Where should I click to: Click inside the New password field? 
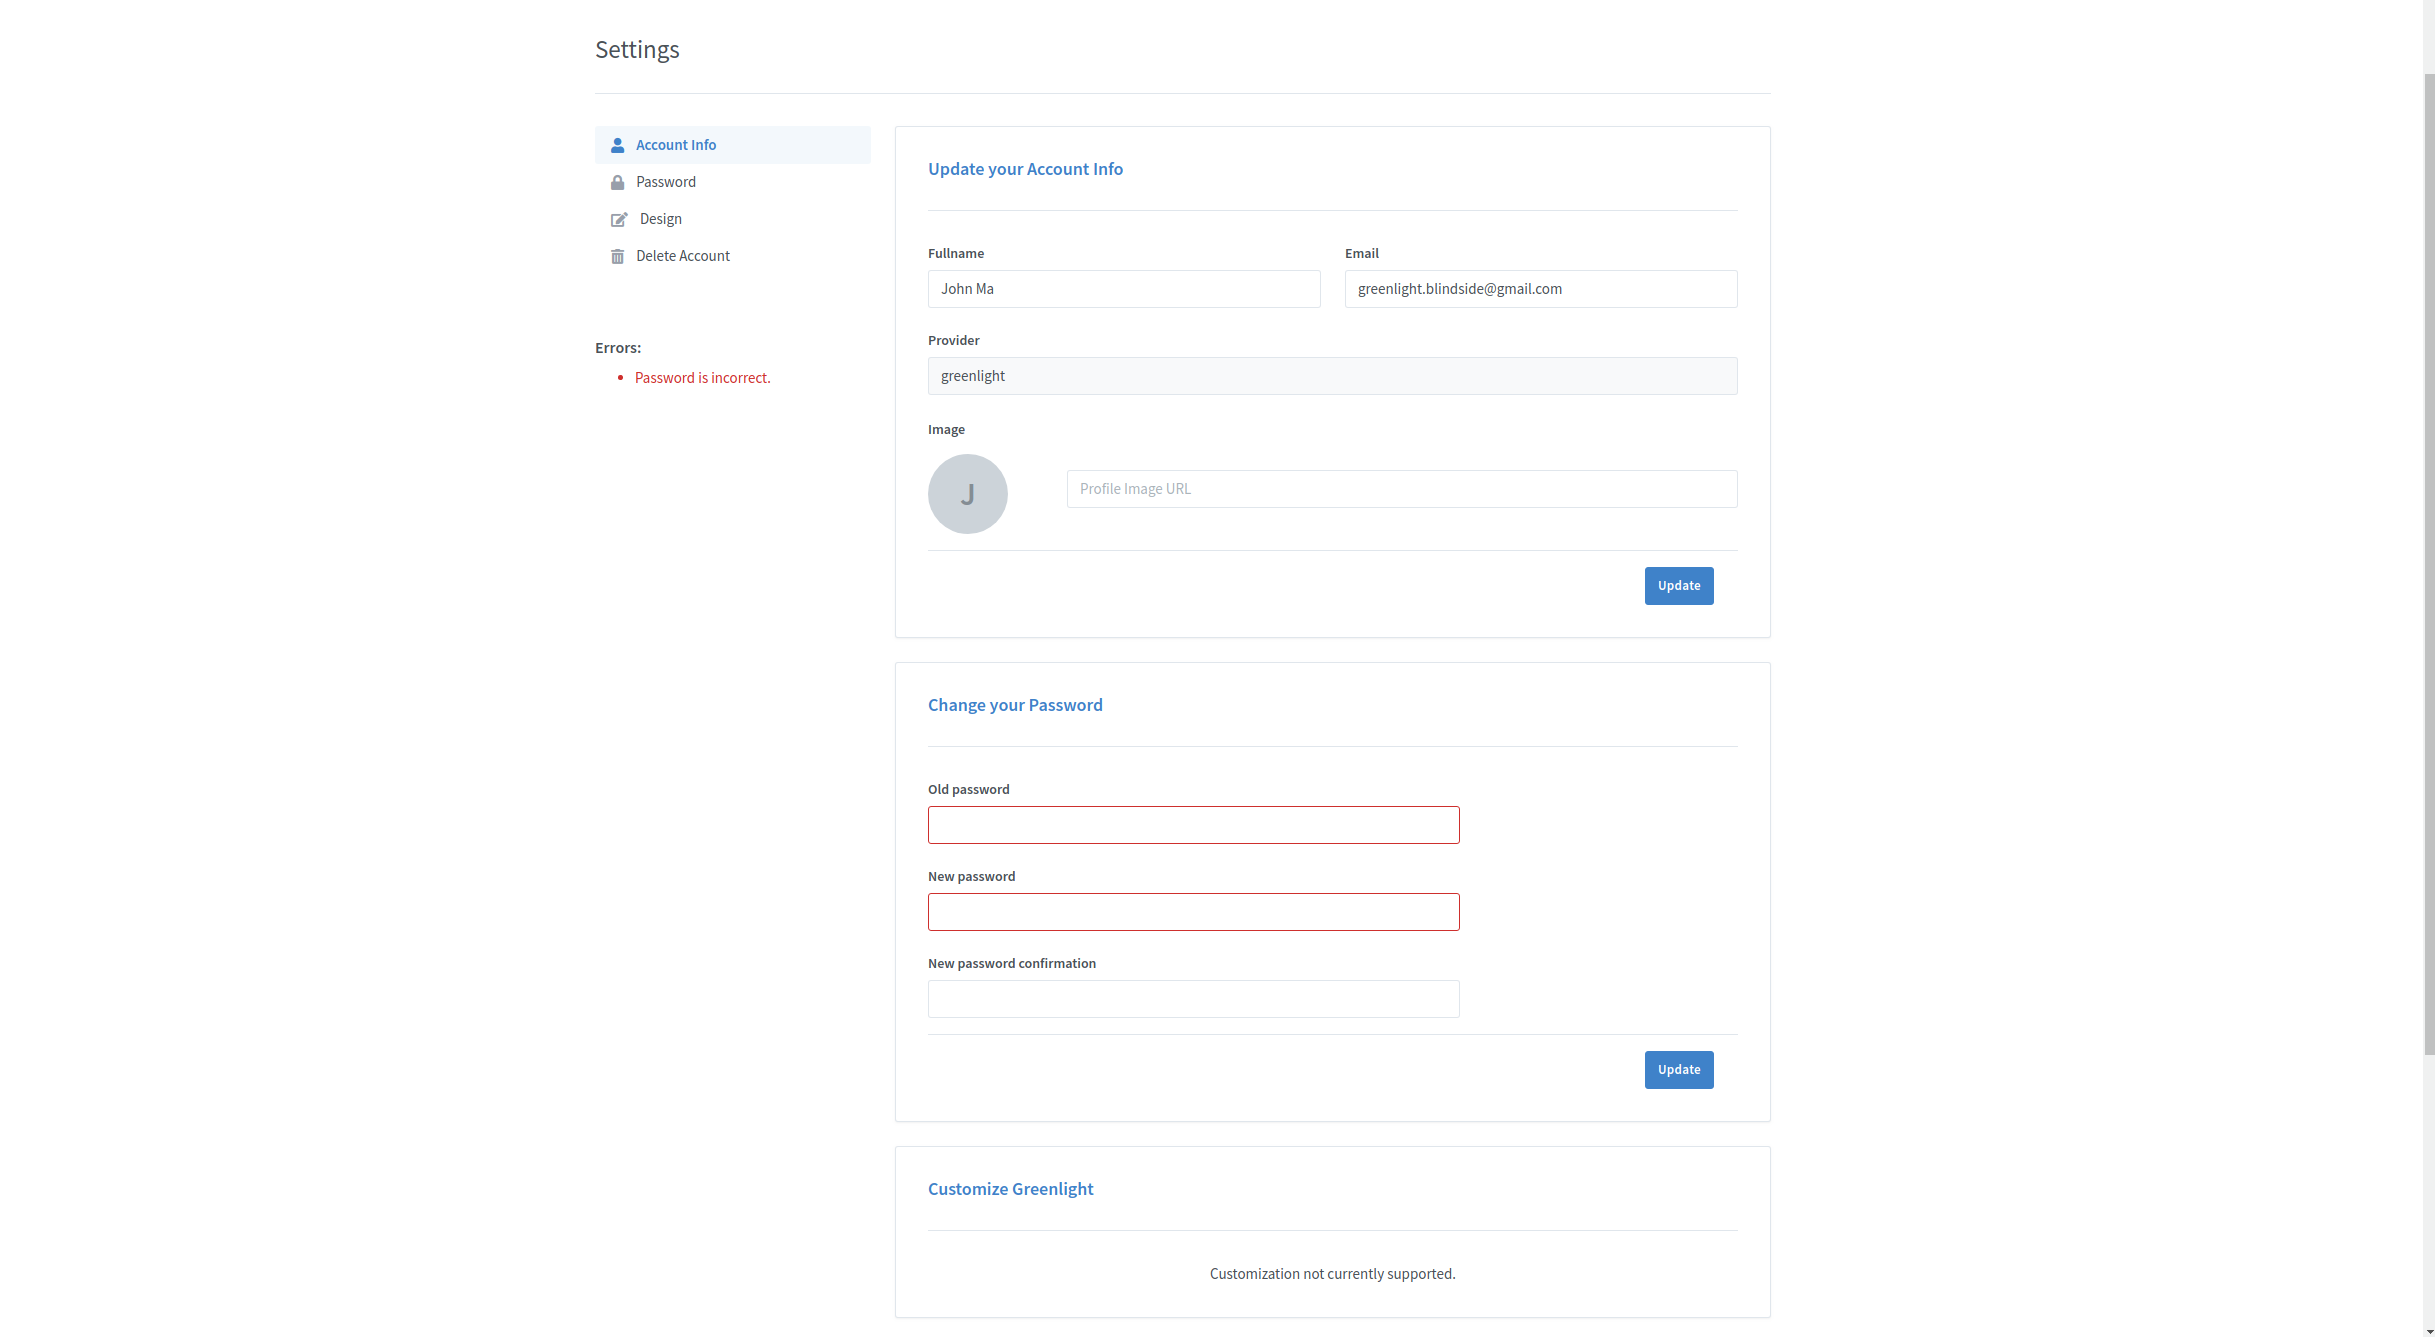1193,912
